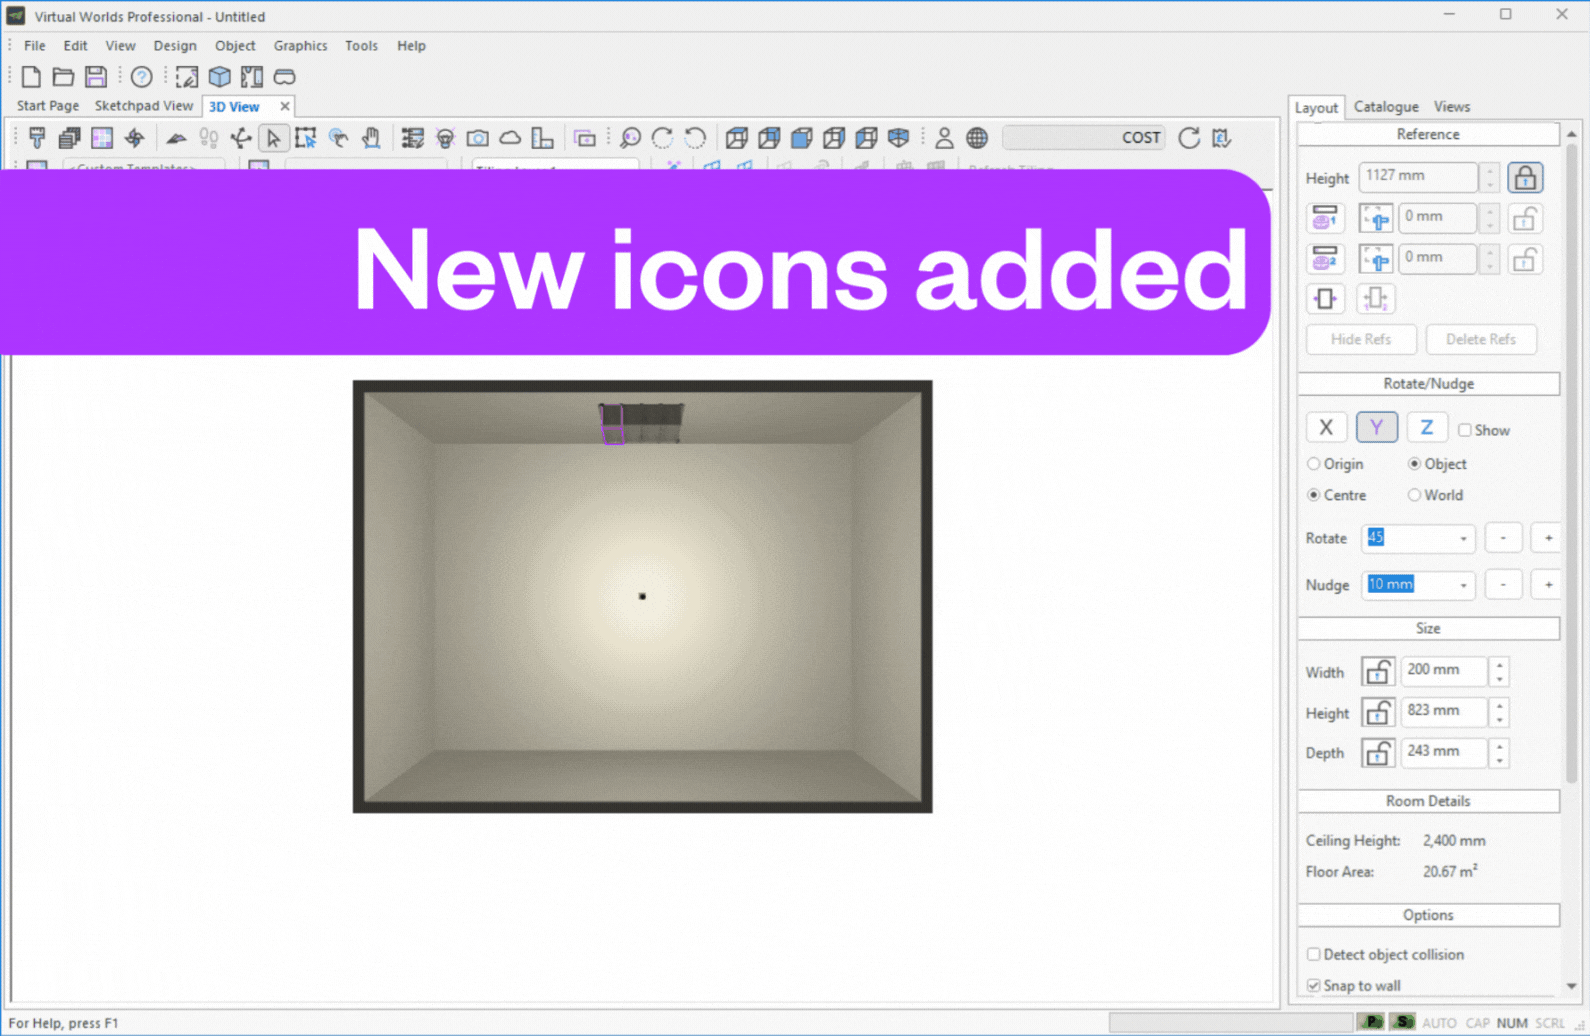
Task: Toggle the X axis button
Action: pyautogui.click(x=1326, y=428)
